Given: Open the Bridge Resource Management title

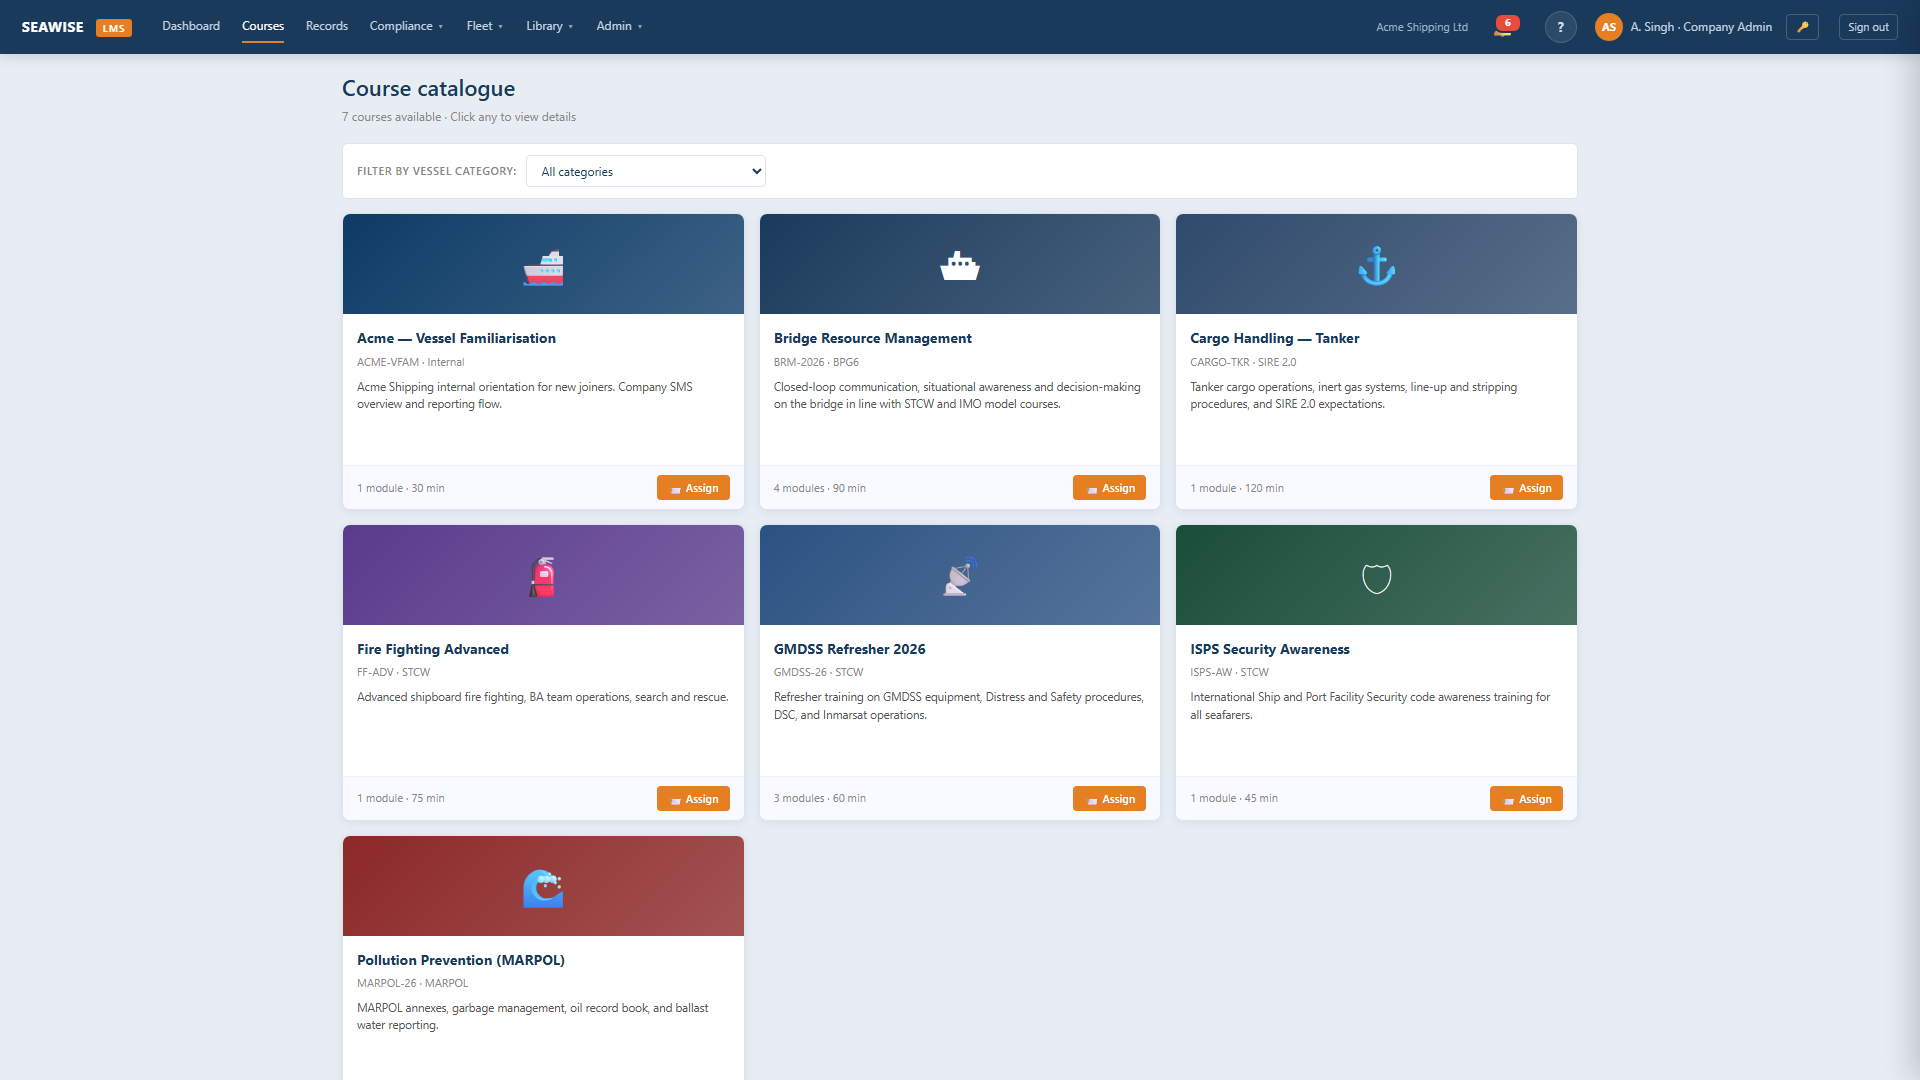Looking at the screenshot, I should point(872,338).
